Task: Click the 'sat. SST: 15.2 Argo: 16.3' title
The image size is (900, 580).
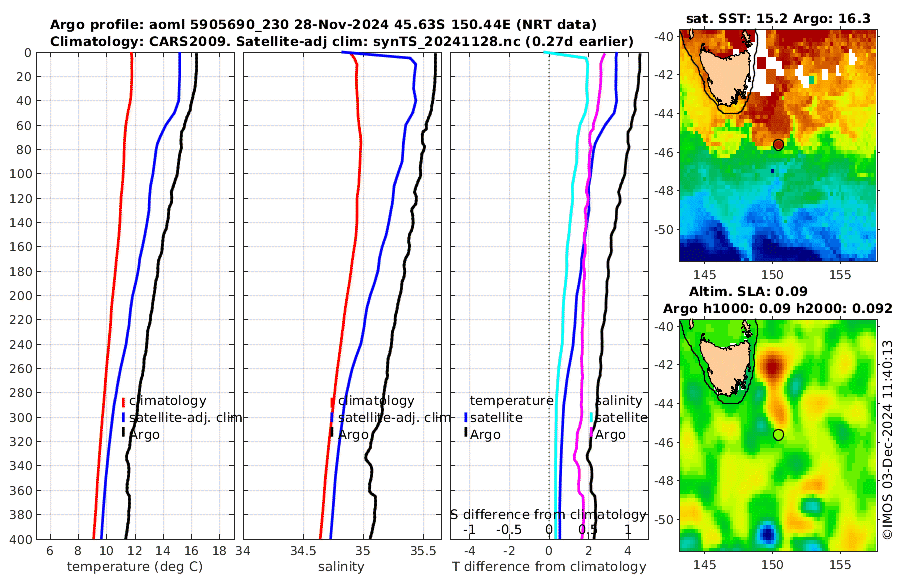Action: tap(778, 18)
